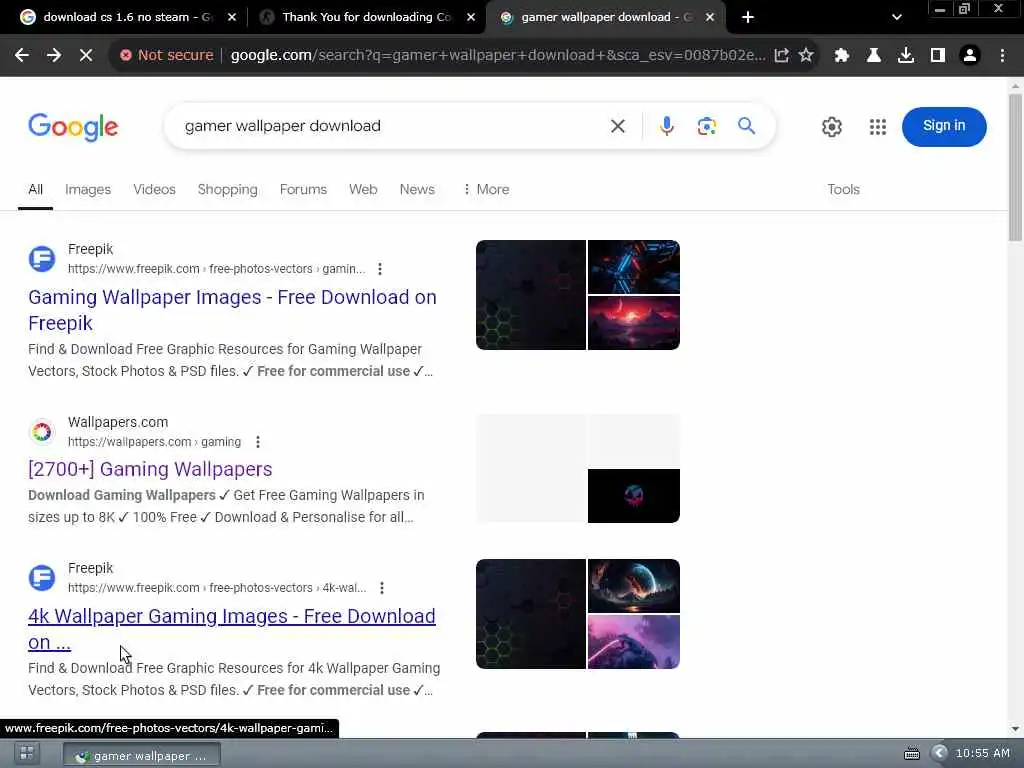Open the Tools search options
The height and width of the screenshot is (768, 1024).
click(x=843, y=189)
